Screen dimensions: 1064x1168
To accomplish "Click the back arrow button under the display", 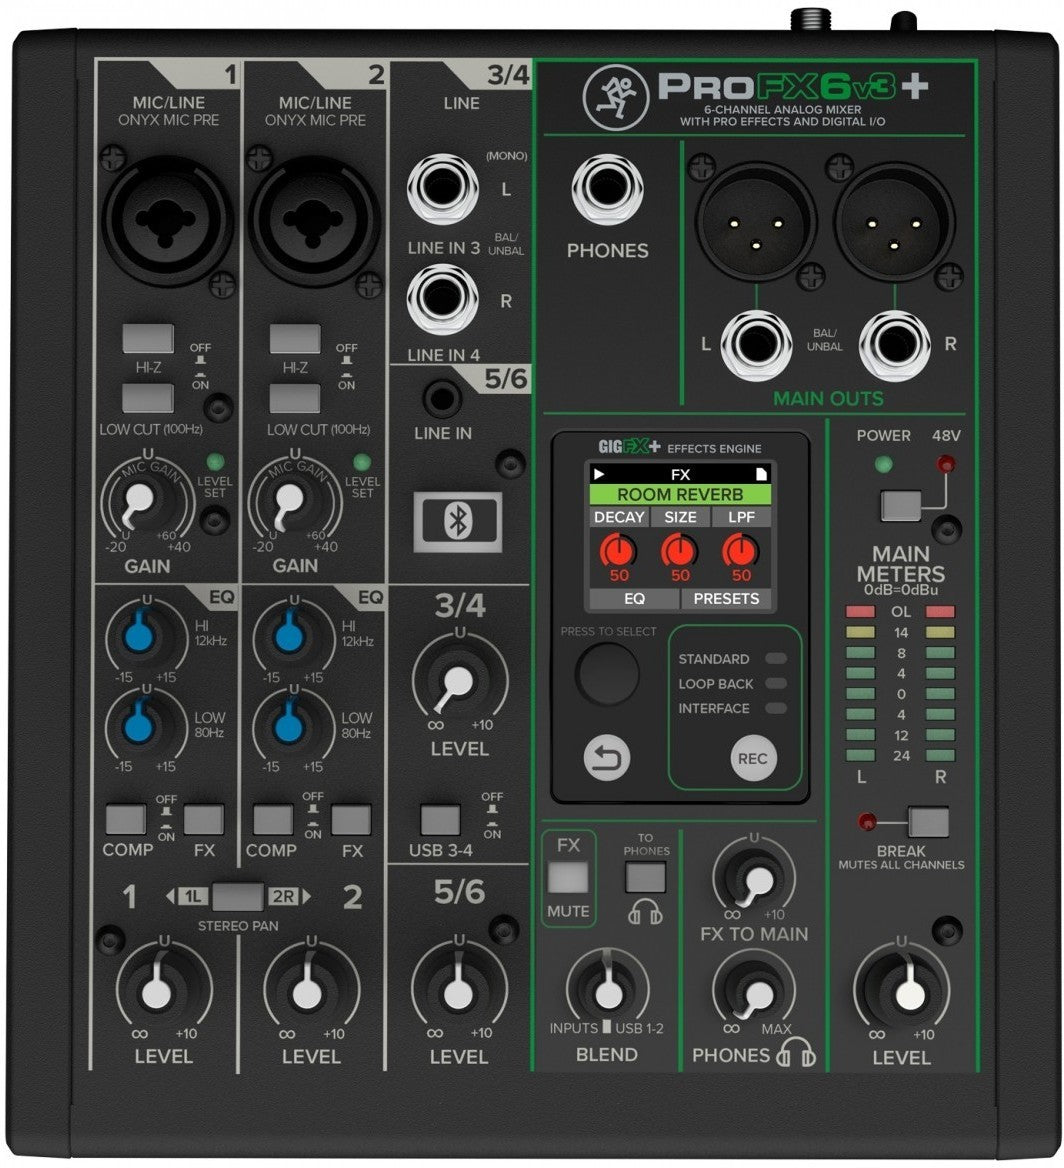I will (607, 758).
